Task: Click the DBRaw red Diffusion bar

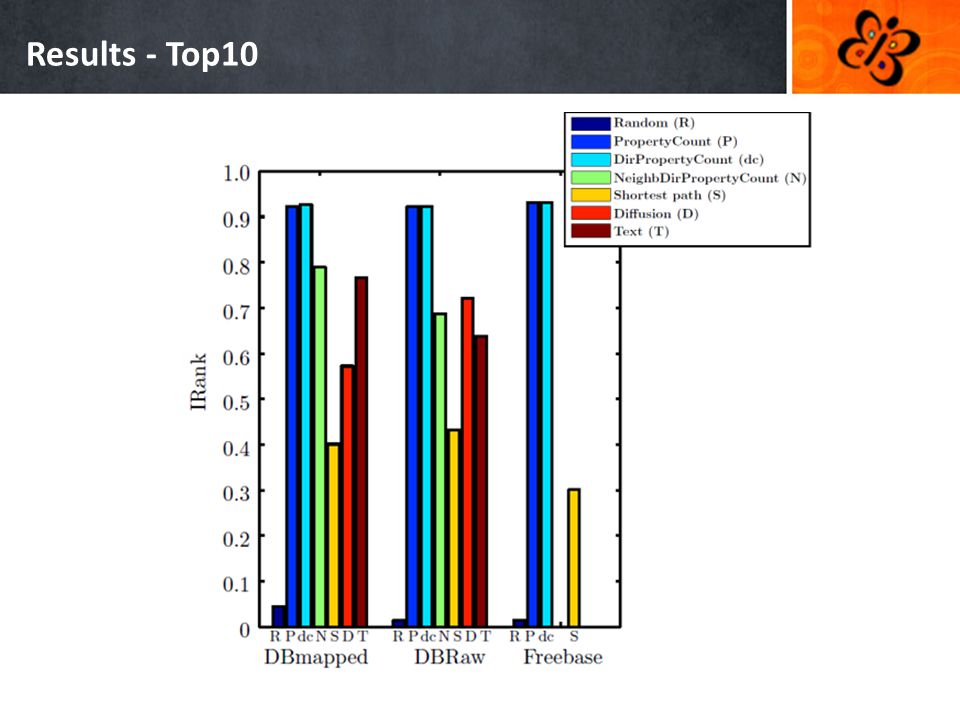Action: pos(468,462)
